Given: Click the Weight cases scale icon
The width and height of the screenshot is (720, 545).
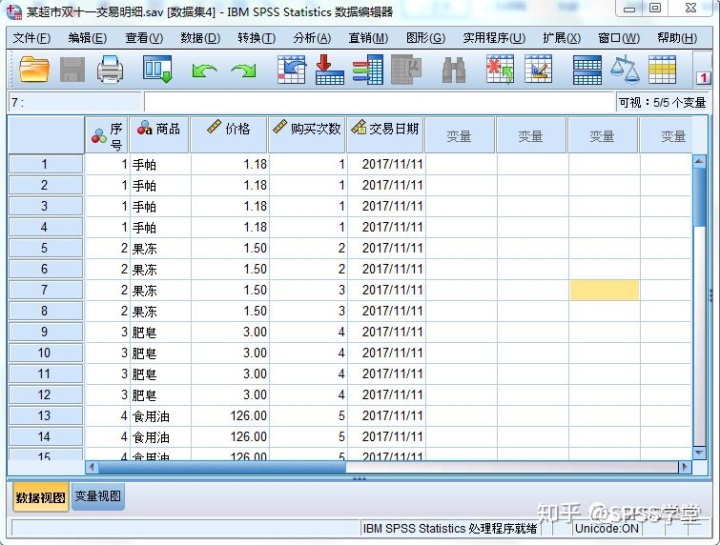Looking at the screenshot, I should click(625, 69).
